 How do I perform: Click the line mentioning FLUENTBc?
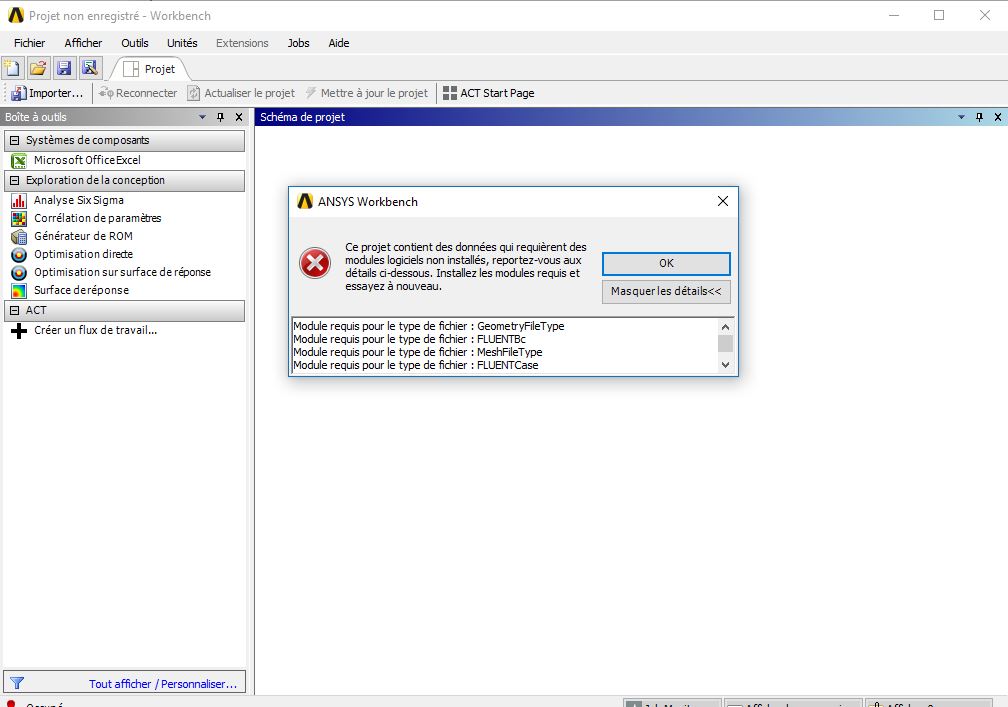click(x=410, y=339)
